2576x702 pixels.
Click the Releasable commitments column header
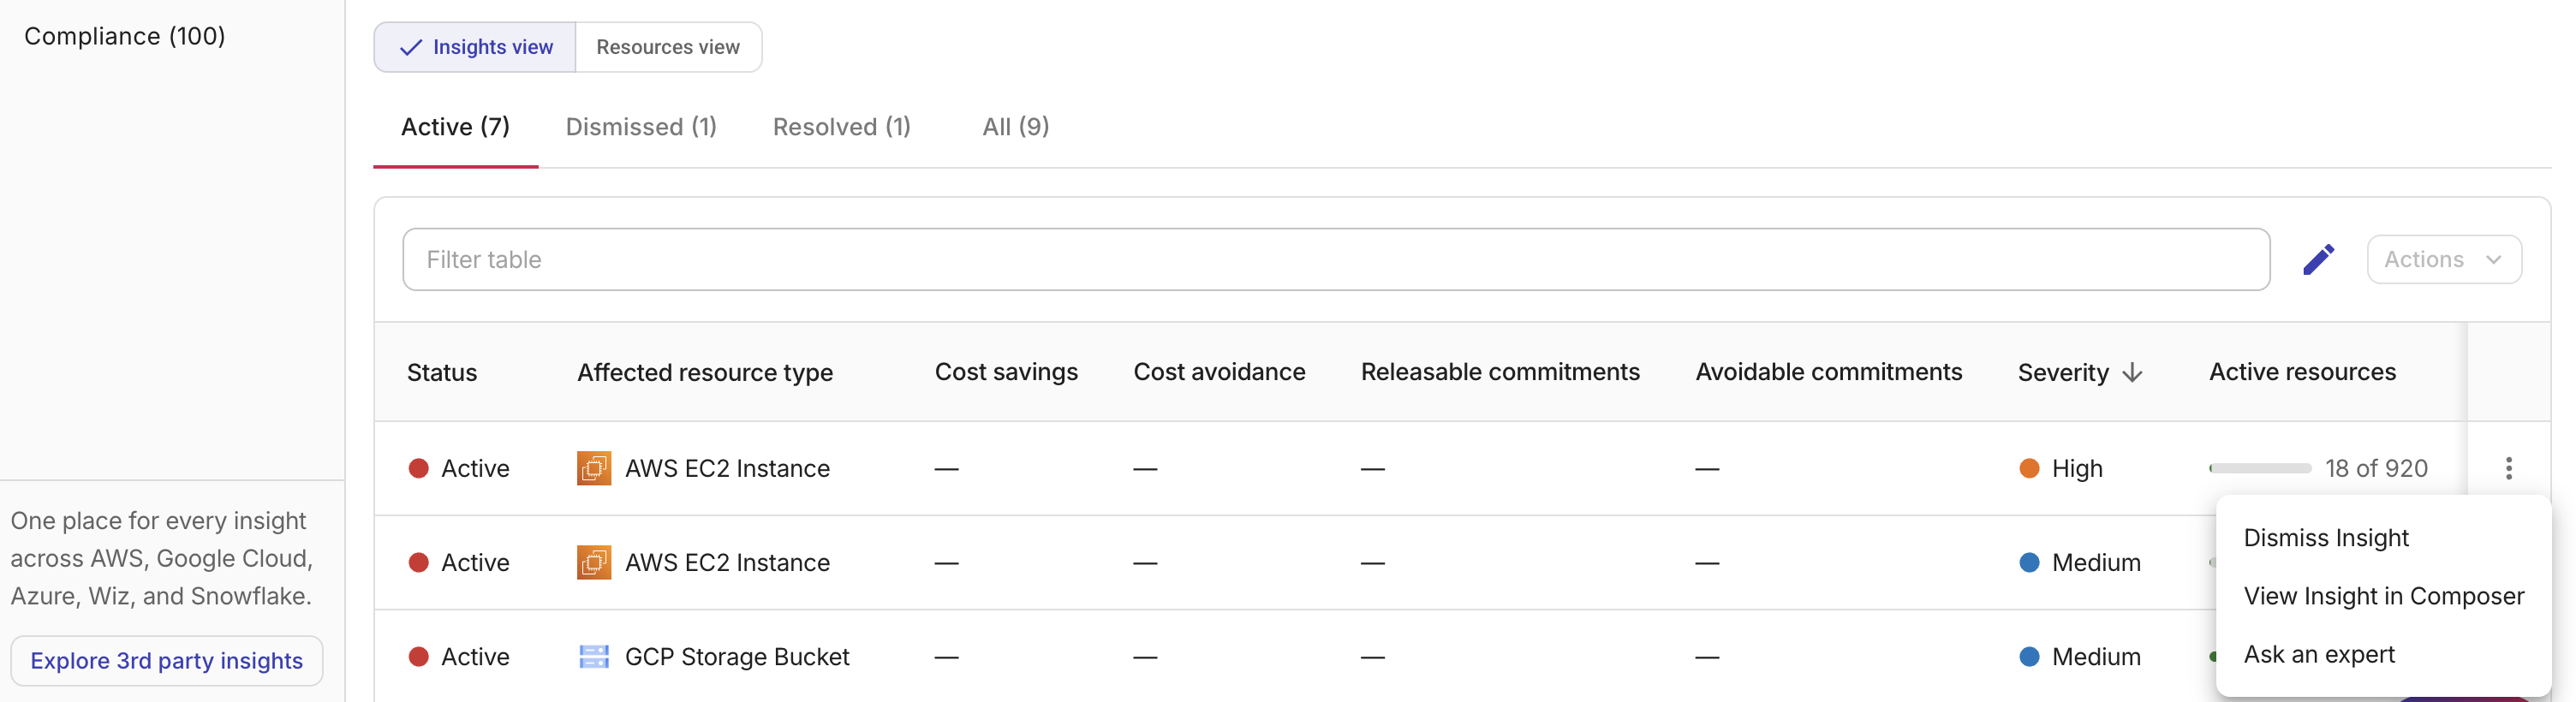[x=1500, y=372]
